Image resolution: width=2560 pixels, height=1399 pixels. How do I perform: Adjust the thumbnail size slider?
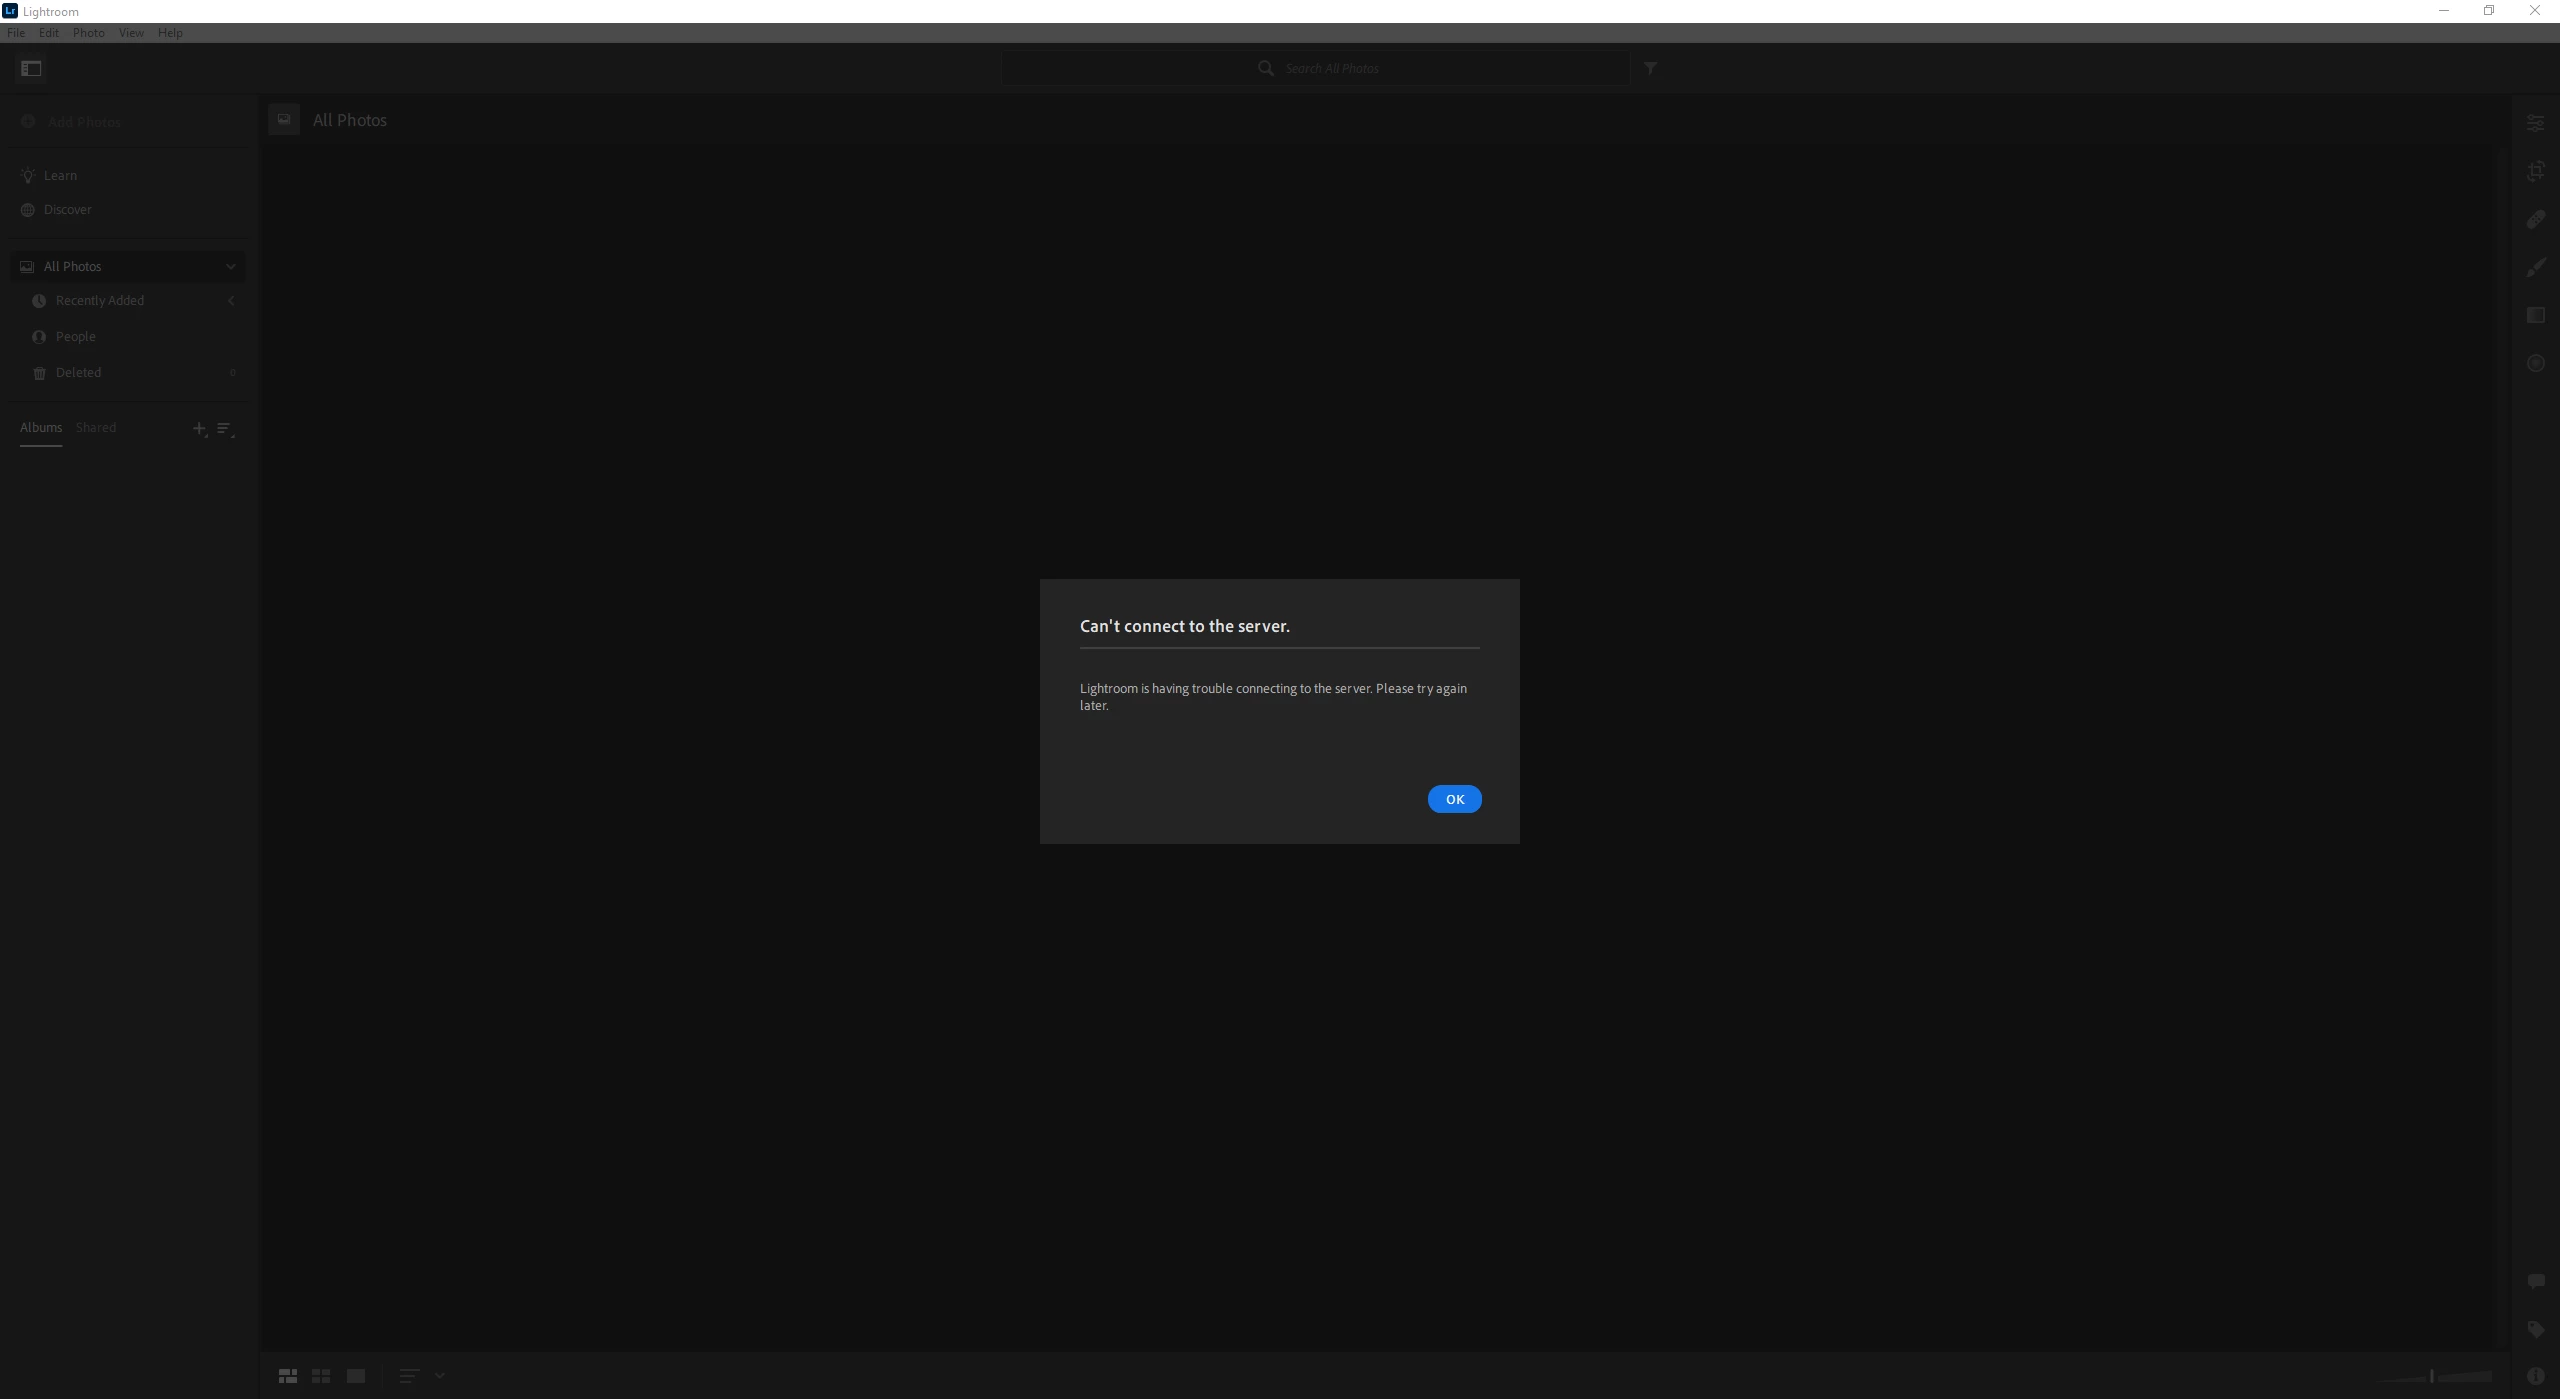(2433, 1376)
